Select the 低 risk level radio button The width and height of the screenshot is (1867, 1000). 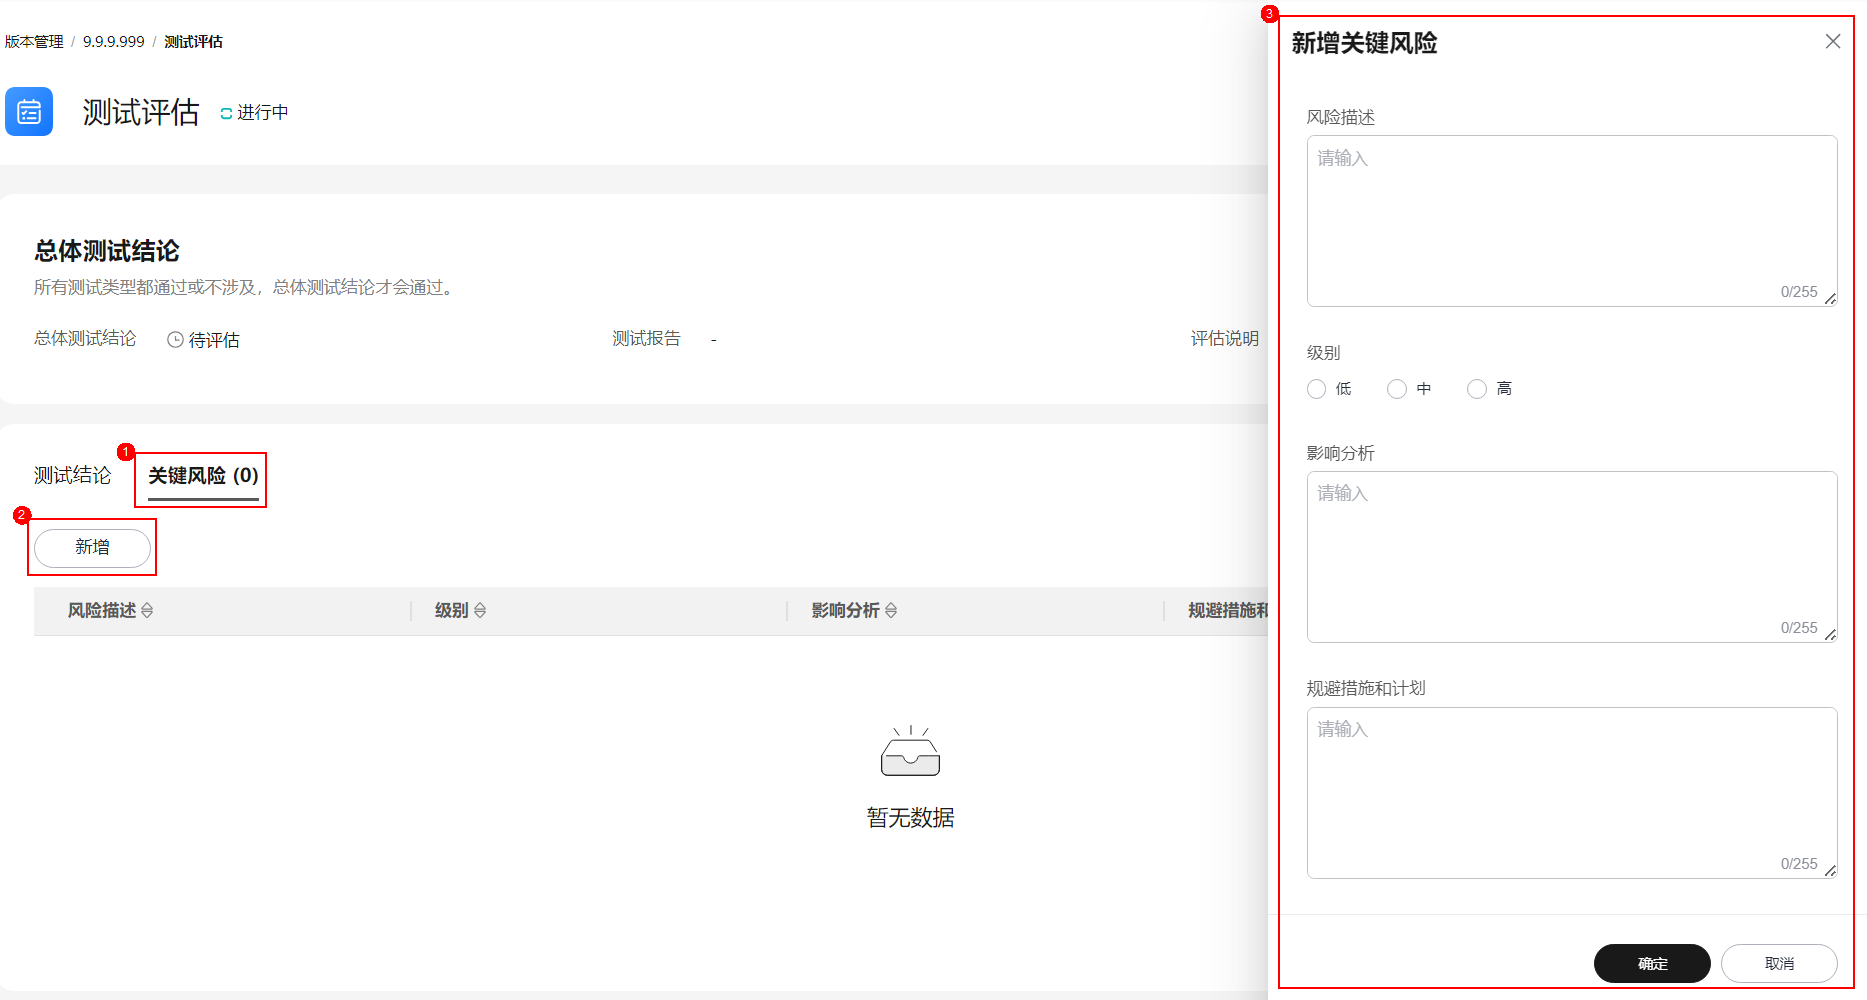[1316, 389]
